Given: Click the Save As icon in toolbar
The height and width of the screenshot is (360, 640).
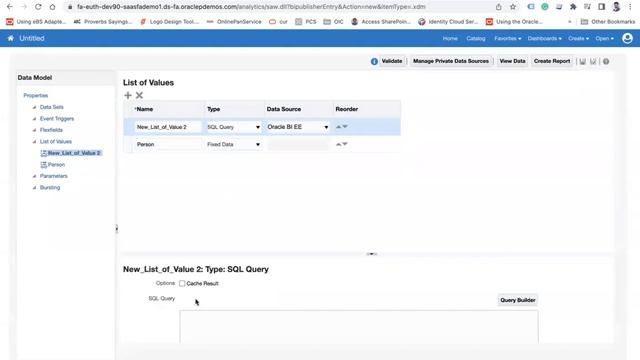Looking at the screenshot, I should click(593, 61).
